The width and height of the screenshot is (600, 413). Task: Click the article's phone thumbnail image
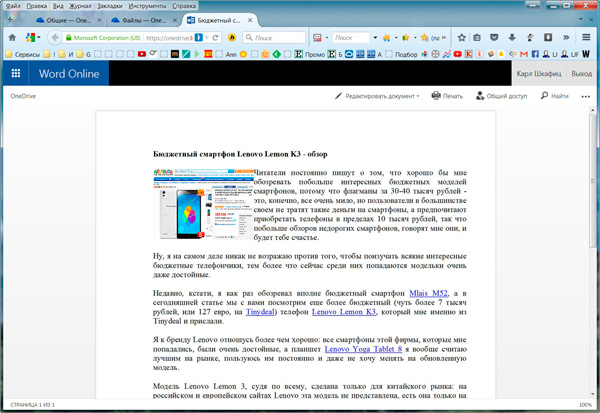tap(195, 204)
